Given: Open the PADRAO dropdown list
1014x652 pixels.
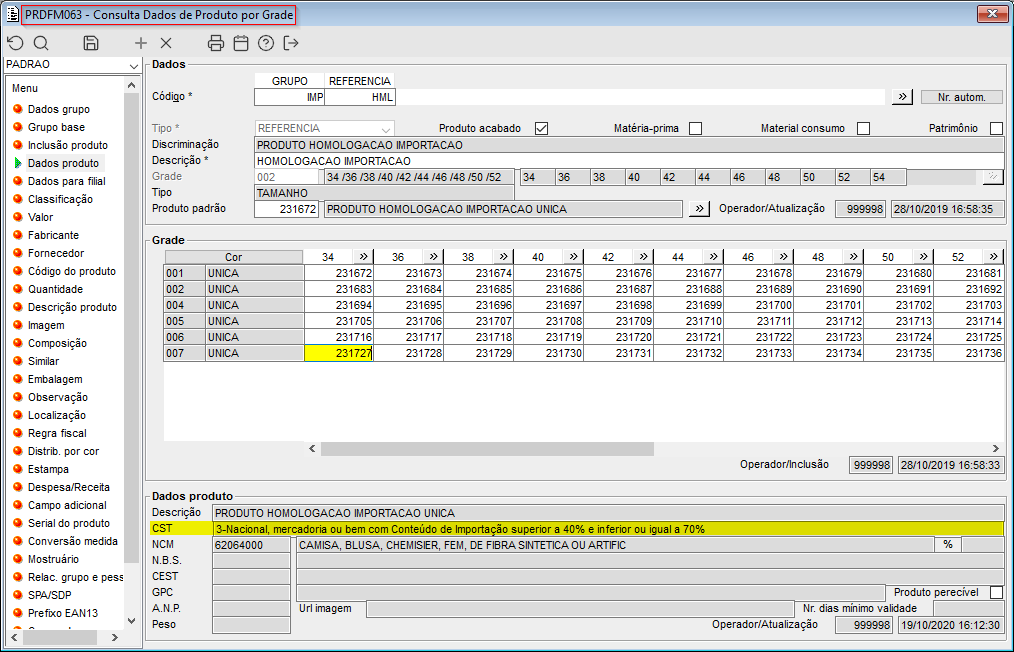Looking at the screenshot, I should (x=133, y=65).
